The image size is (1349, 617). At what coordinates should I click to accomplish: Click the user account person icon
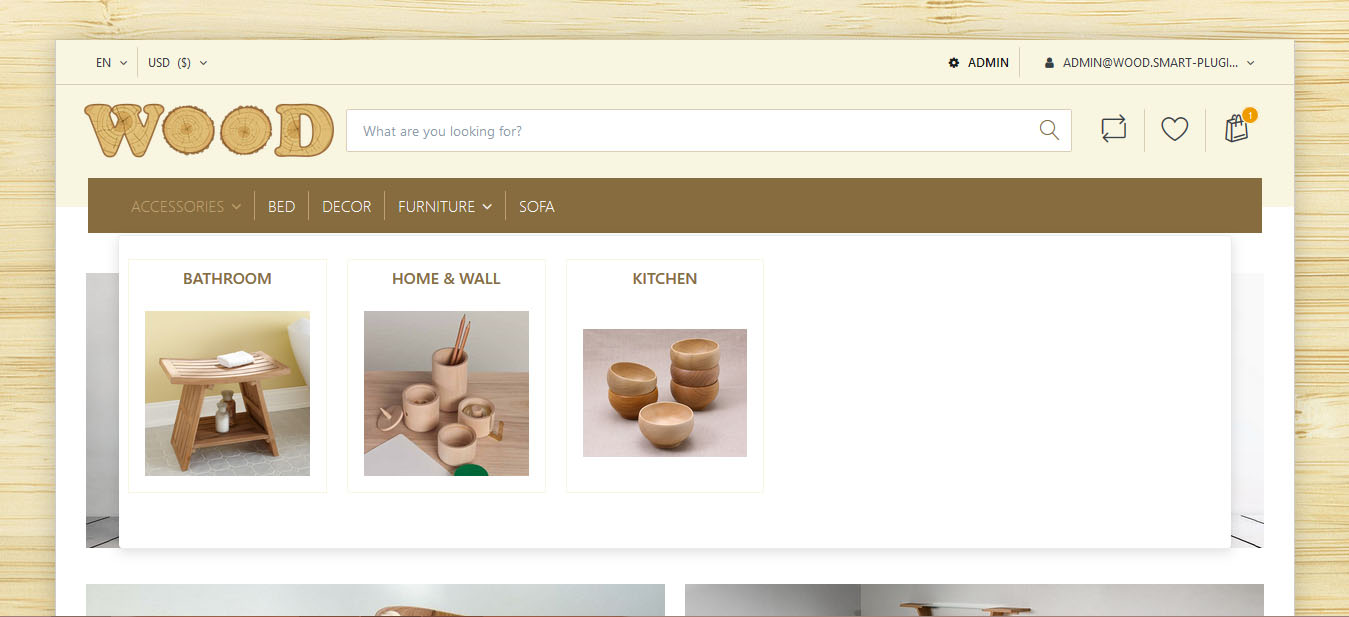1049,63
